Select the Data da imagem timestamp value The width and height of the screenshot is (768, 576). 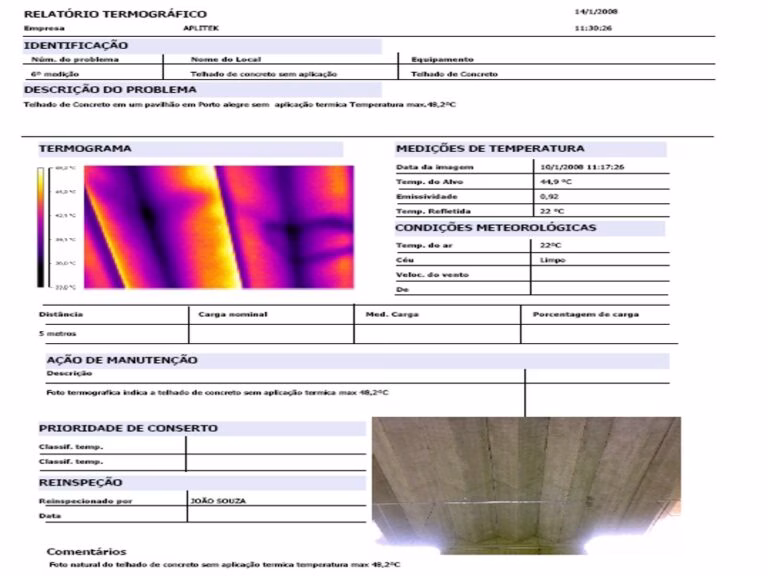(581, 166)
